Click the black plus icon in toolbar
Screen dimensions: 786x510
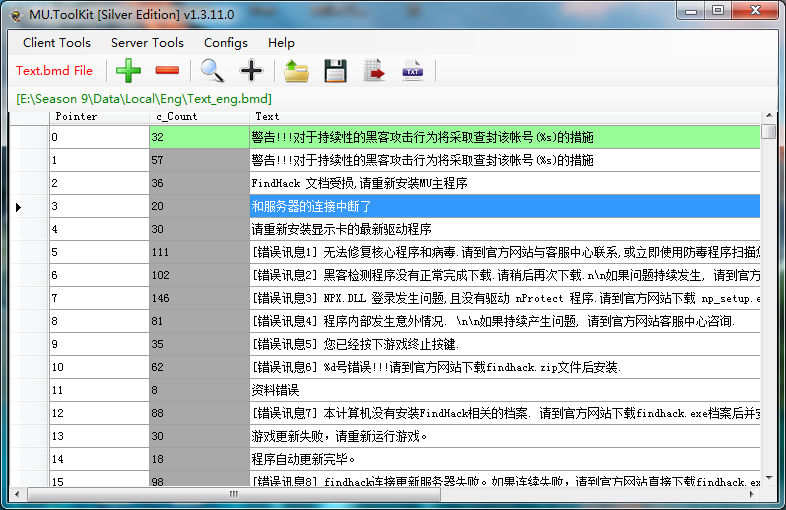click(251, 71)
